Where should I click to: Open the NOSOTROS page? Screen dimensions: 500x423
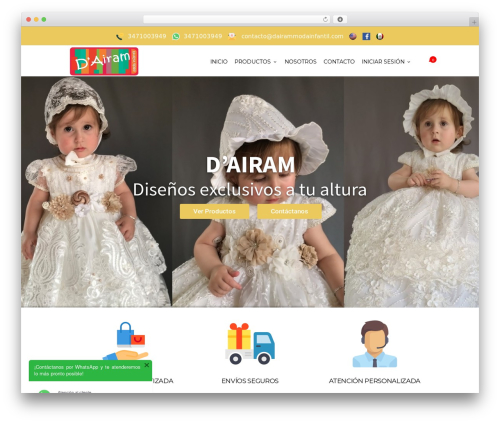(300, 62)
